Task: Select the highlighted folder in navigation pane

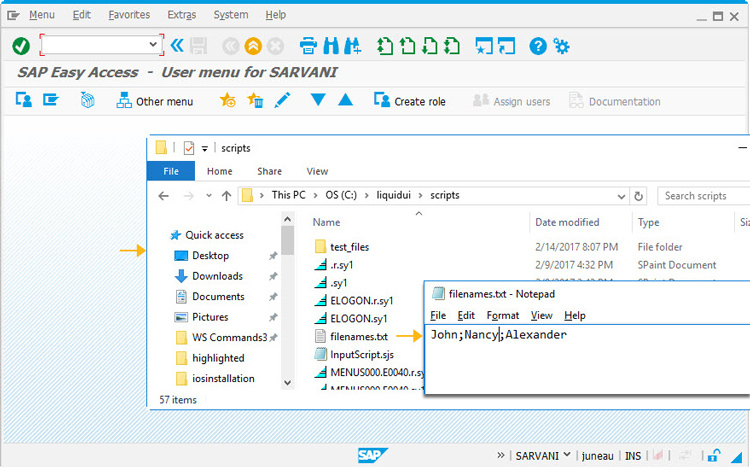Action: pyautogui.click(x=218, y=358)
